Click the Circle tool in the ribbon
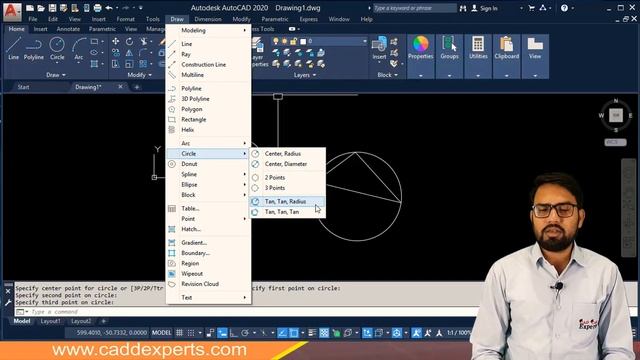The image size is (640, 360). [x=57, y=49]
